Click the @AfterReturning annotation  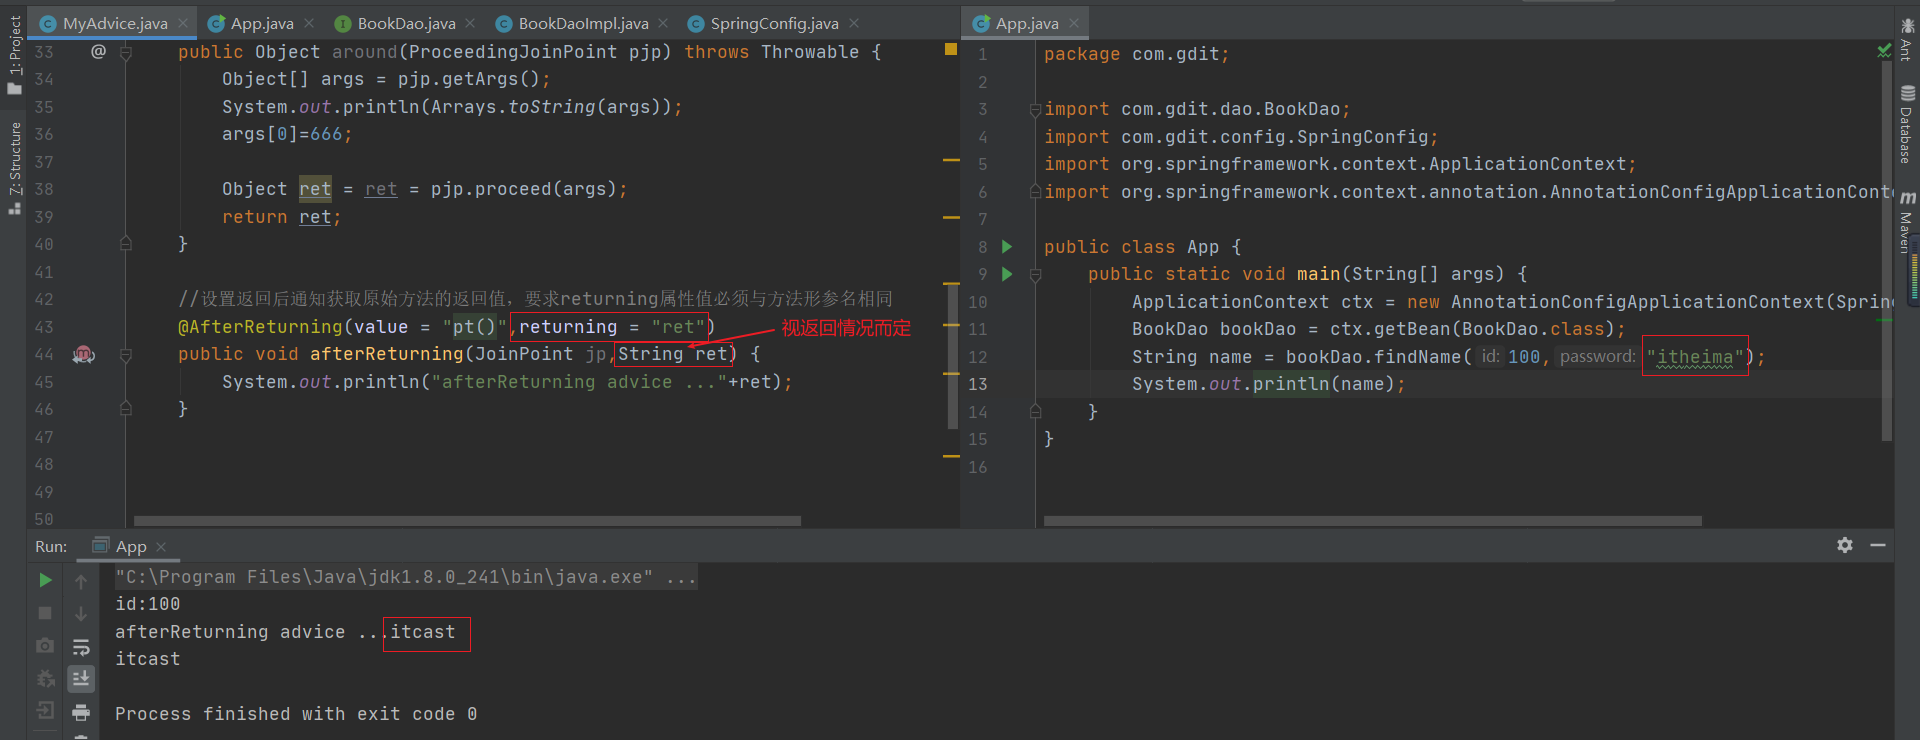tap(260, 327)
